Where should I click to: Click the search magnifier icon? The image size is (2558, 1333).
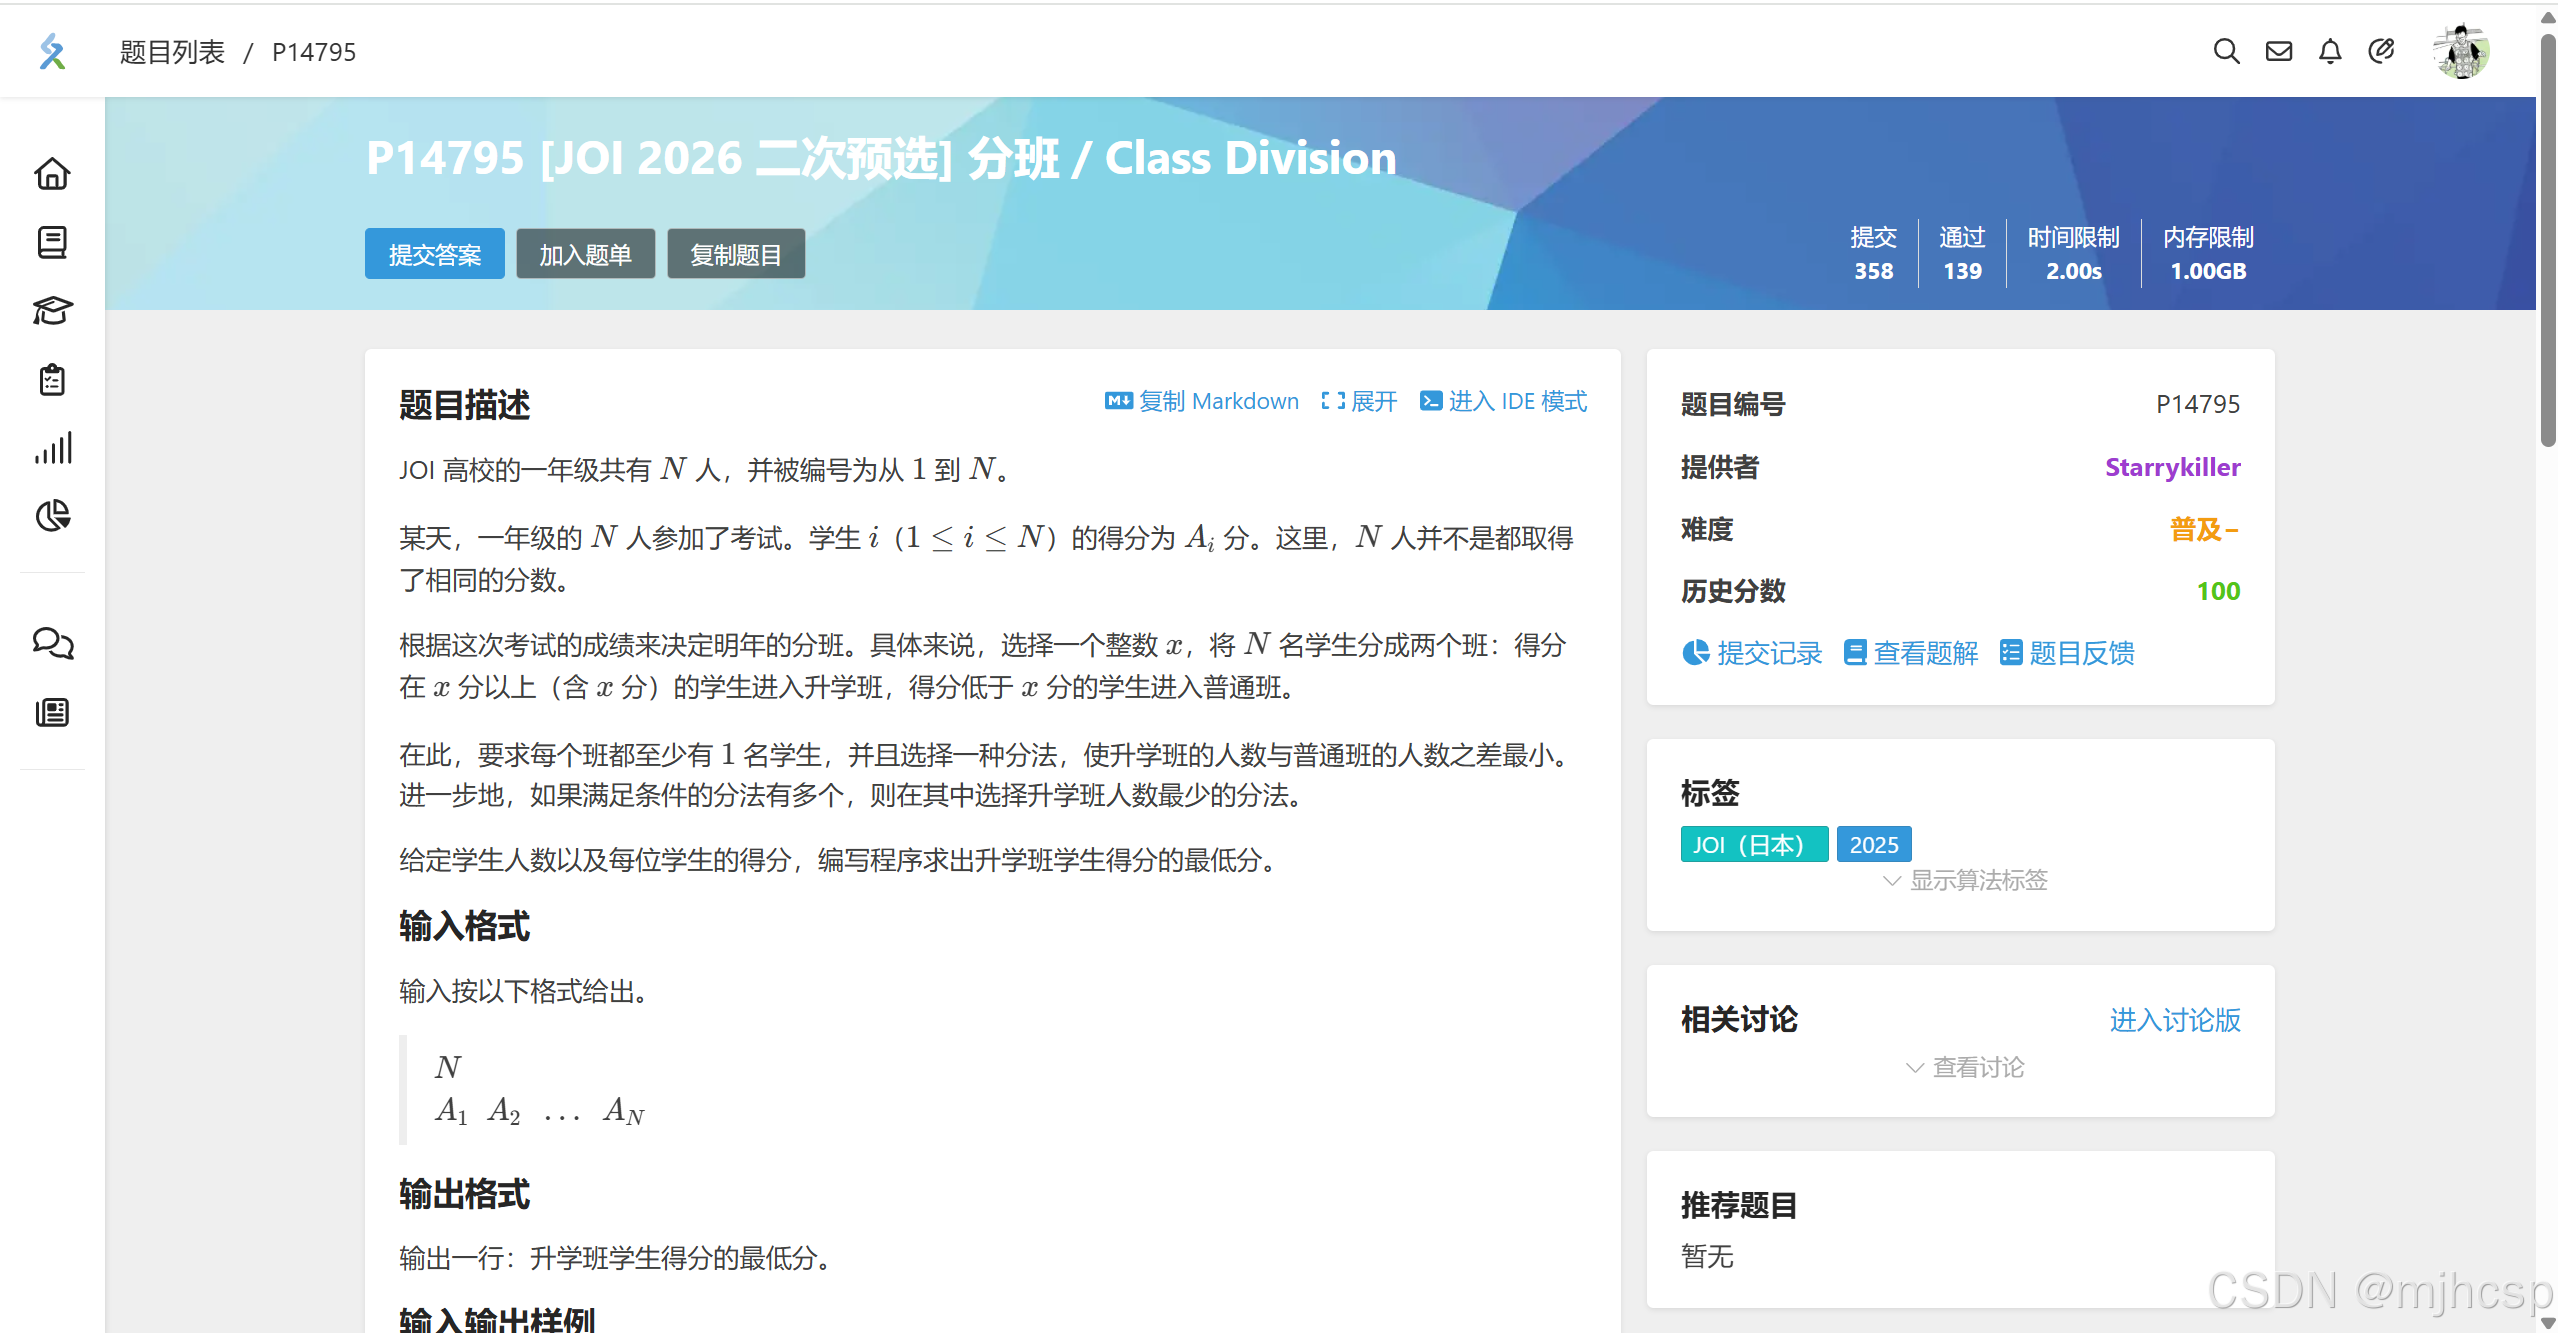[2226, 51]
